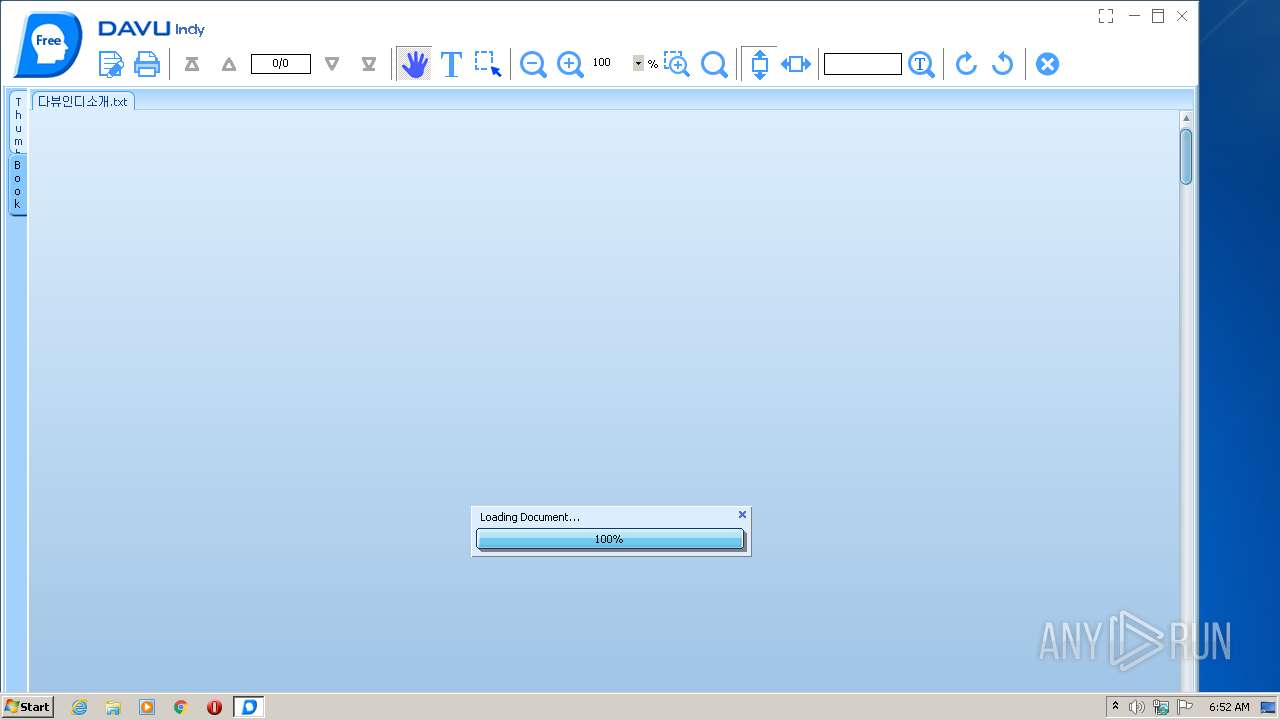
Task: Toggle fit to width view
Action: pyautogui.click(x=796, y=64)
